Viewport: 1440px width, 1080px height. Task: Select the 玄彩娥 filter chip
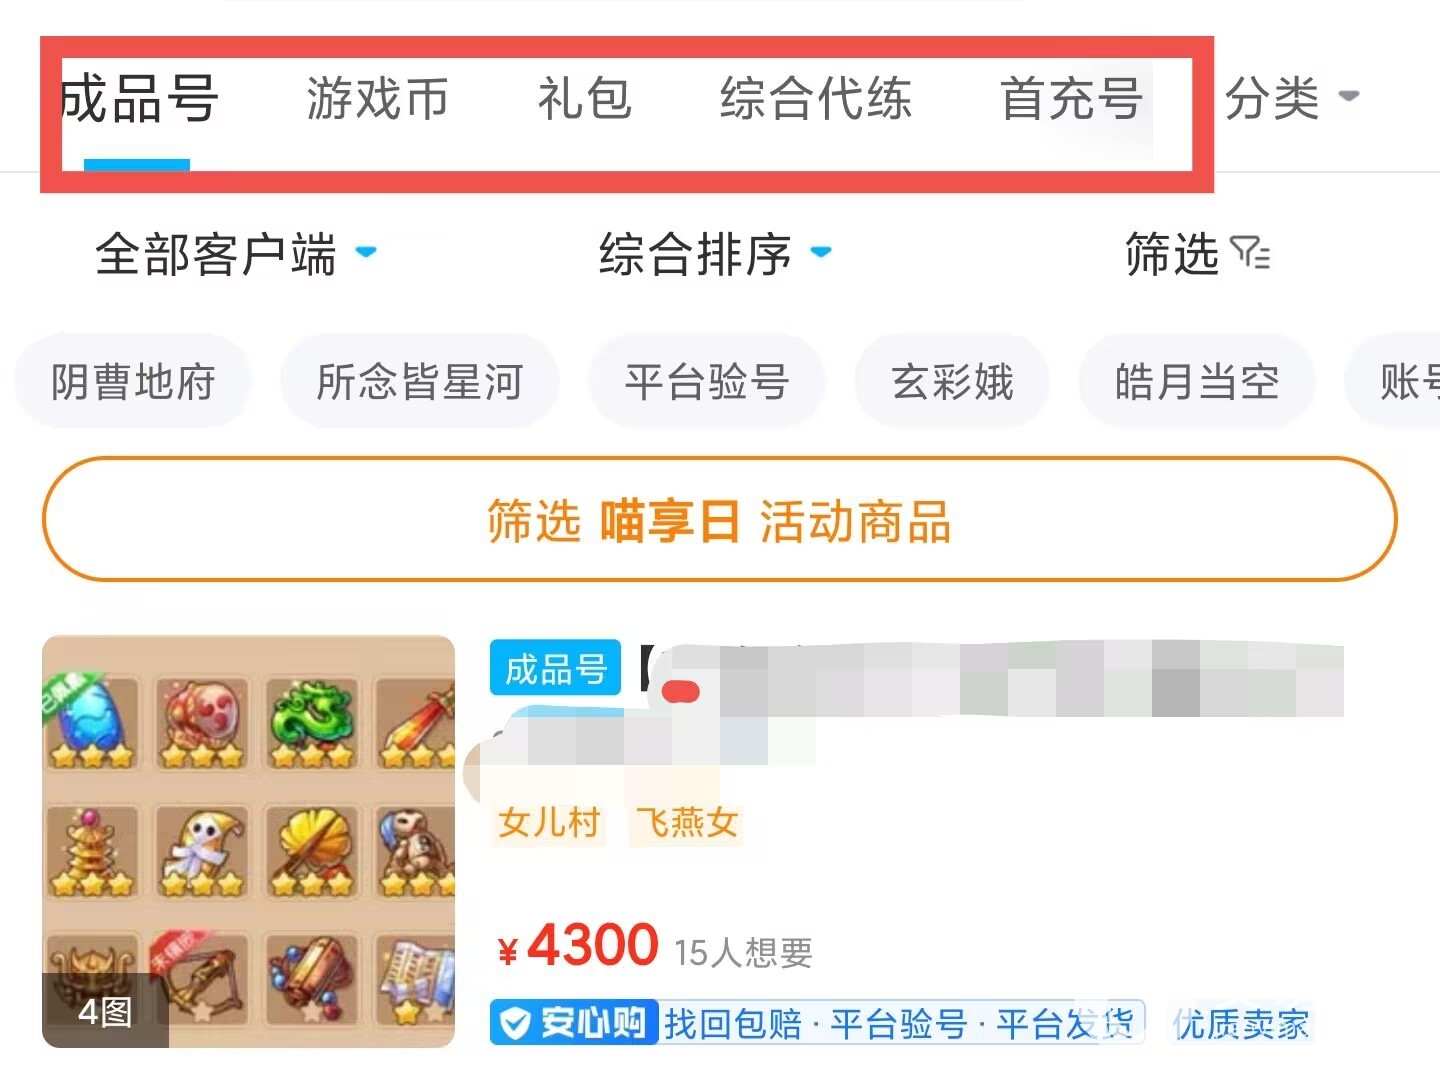(x=952, y=382)
